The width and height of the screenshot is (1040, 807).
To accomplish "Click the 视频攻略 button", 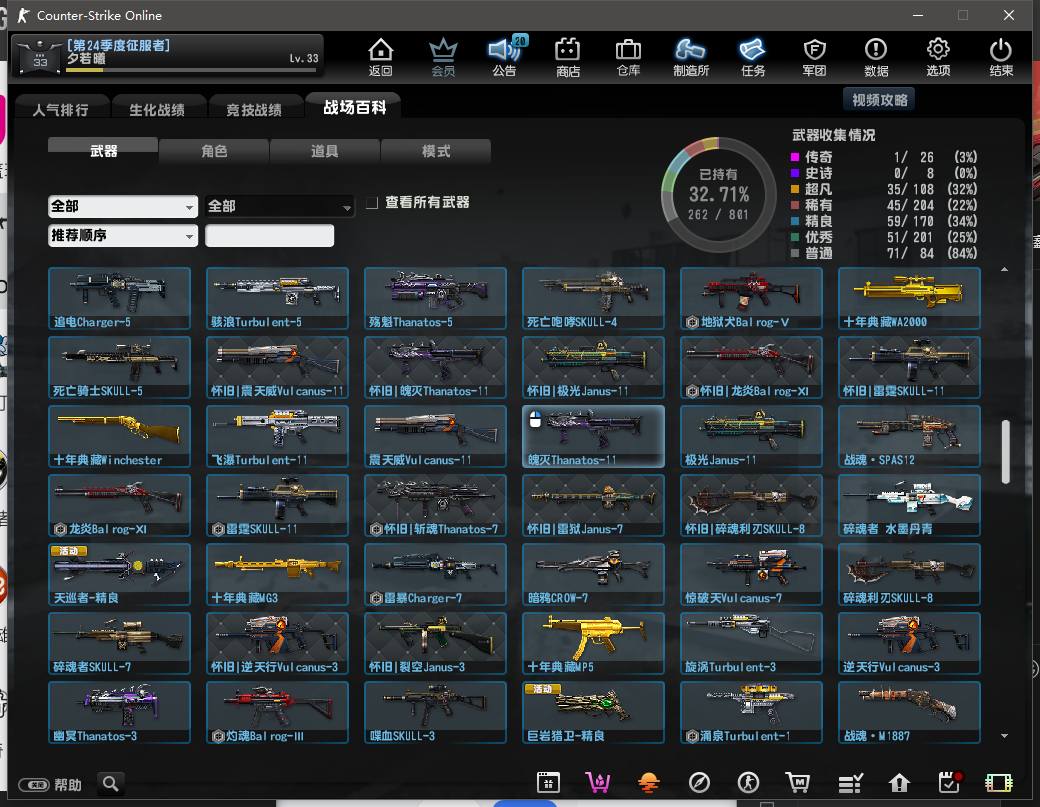I will [880, 100].
